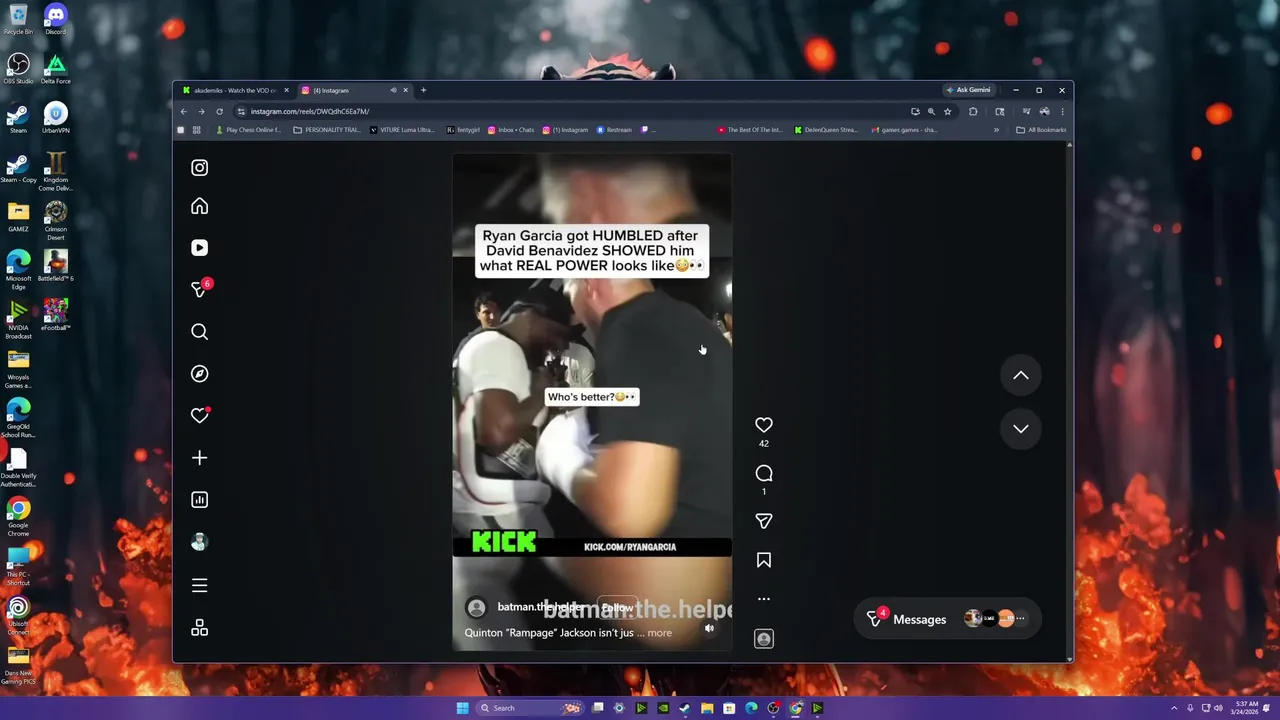
Task: Save the reel with bookmark icon
Action: coord(764,561)
